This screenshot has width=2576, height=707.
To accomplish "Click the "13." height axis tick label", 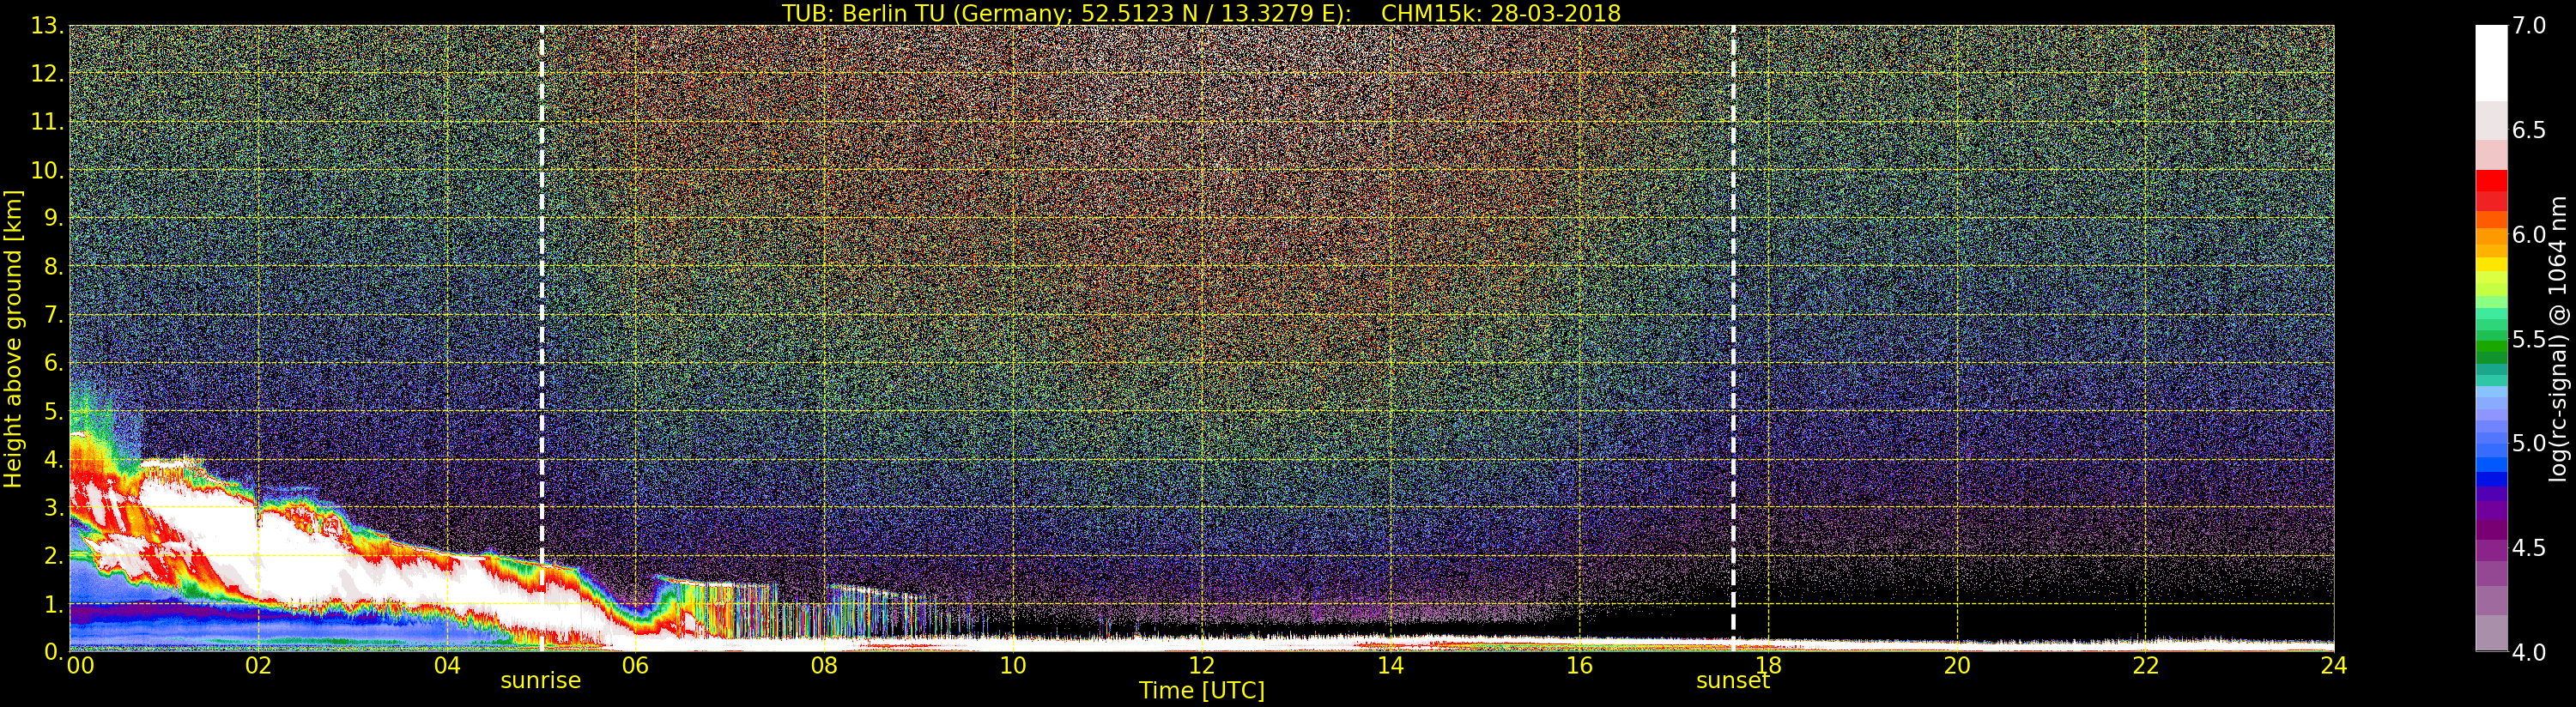I will [48, 26].
